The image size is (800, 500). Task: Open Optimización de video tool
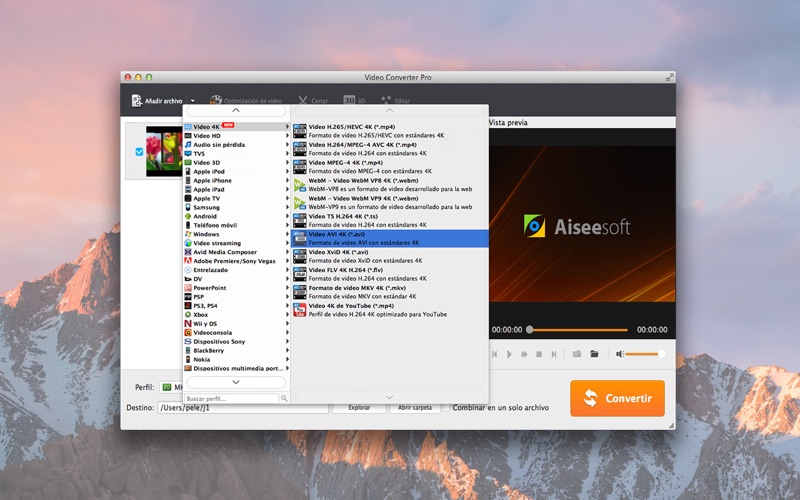(246, 101)
